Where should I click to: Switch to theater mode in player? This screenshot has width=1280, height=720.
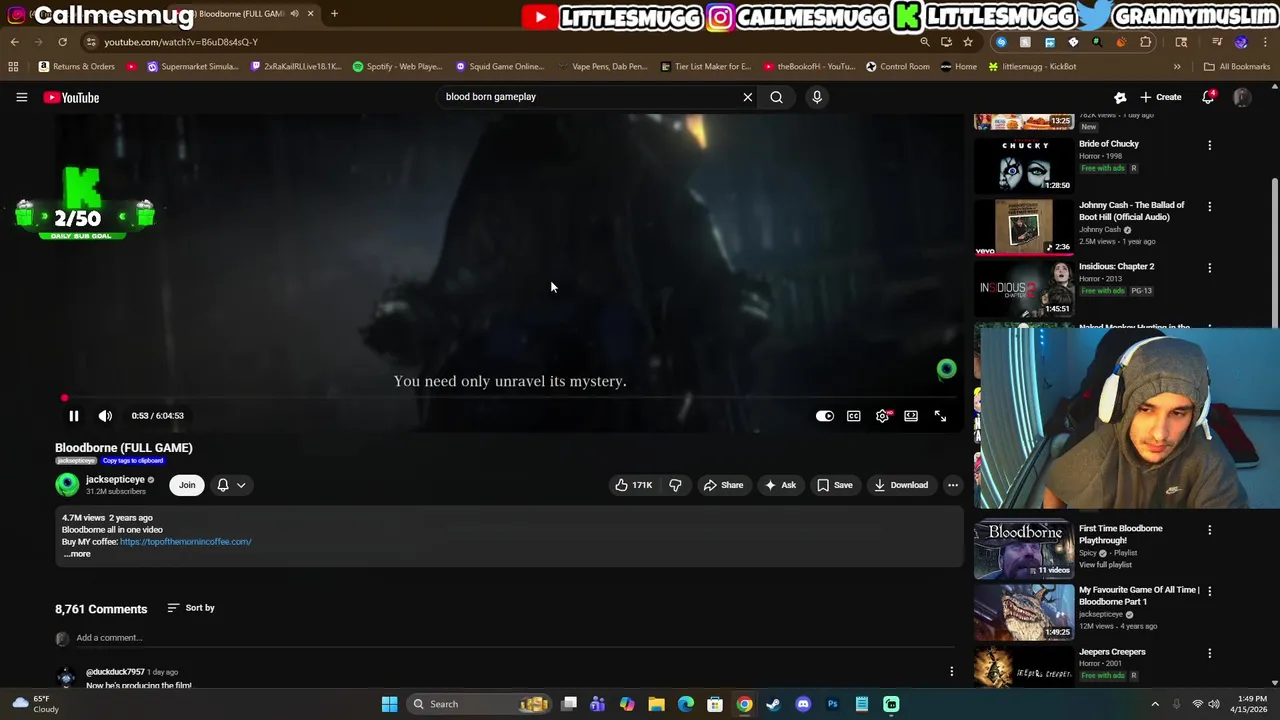click(911, 416)
